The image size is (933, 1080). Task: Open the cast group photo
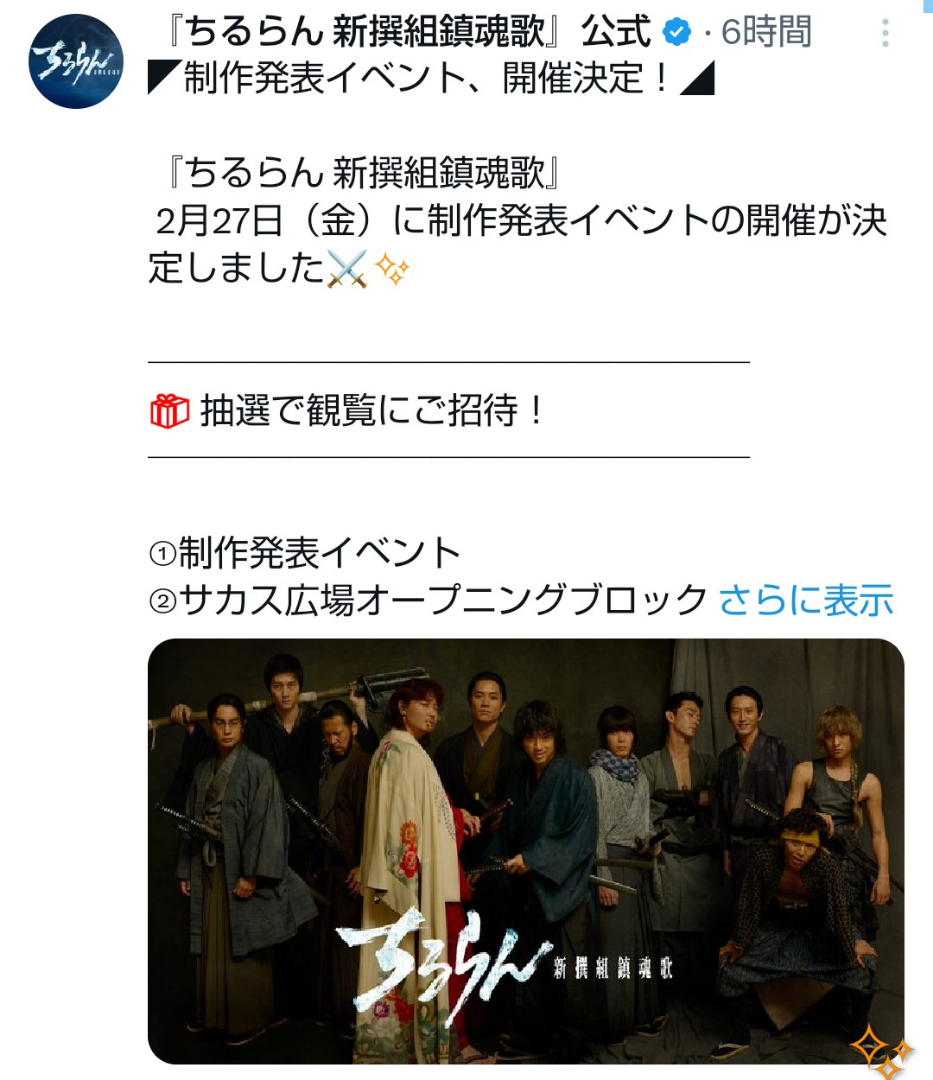(x=526, y=851)
